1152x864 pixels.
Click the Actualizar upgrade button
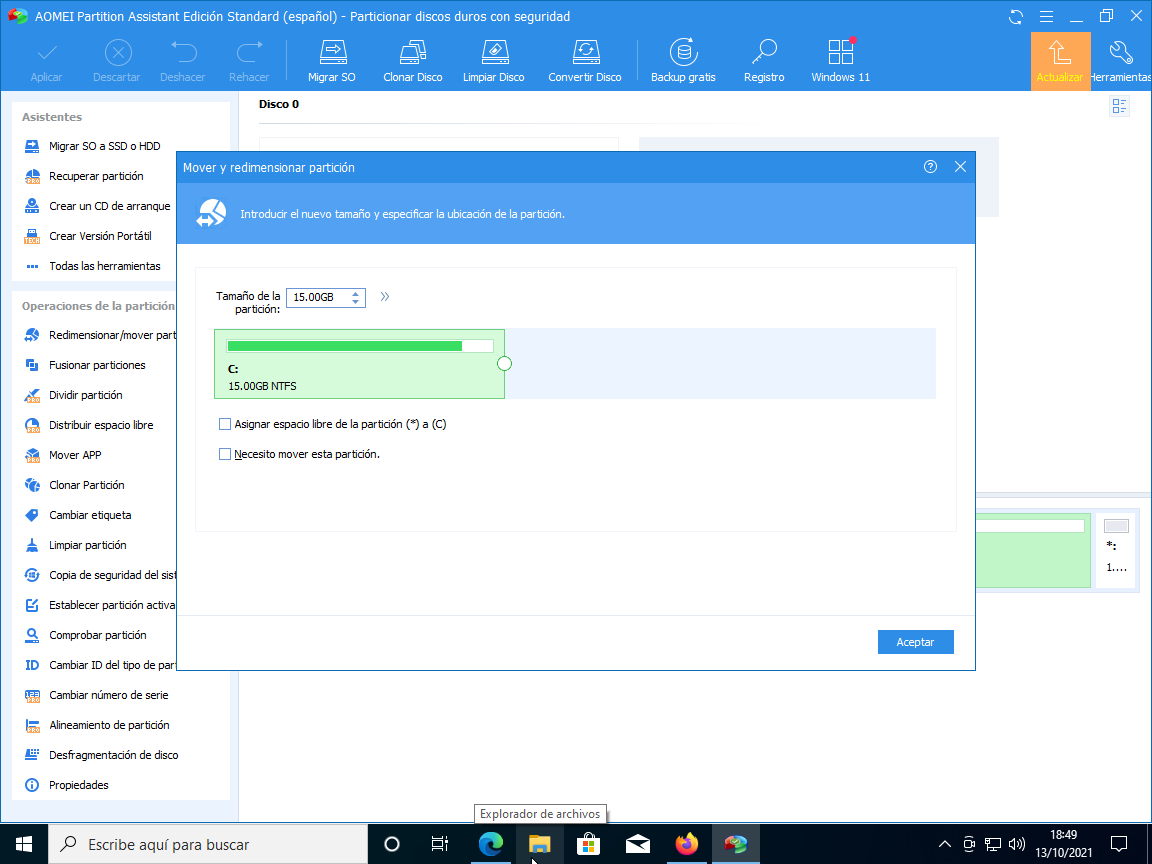pos(1059,61)
